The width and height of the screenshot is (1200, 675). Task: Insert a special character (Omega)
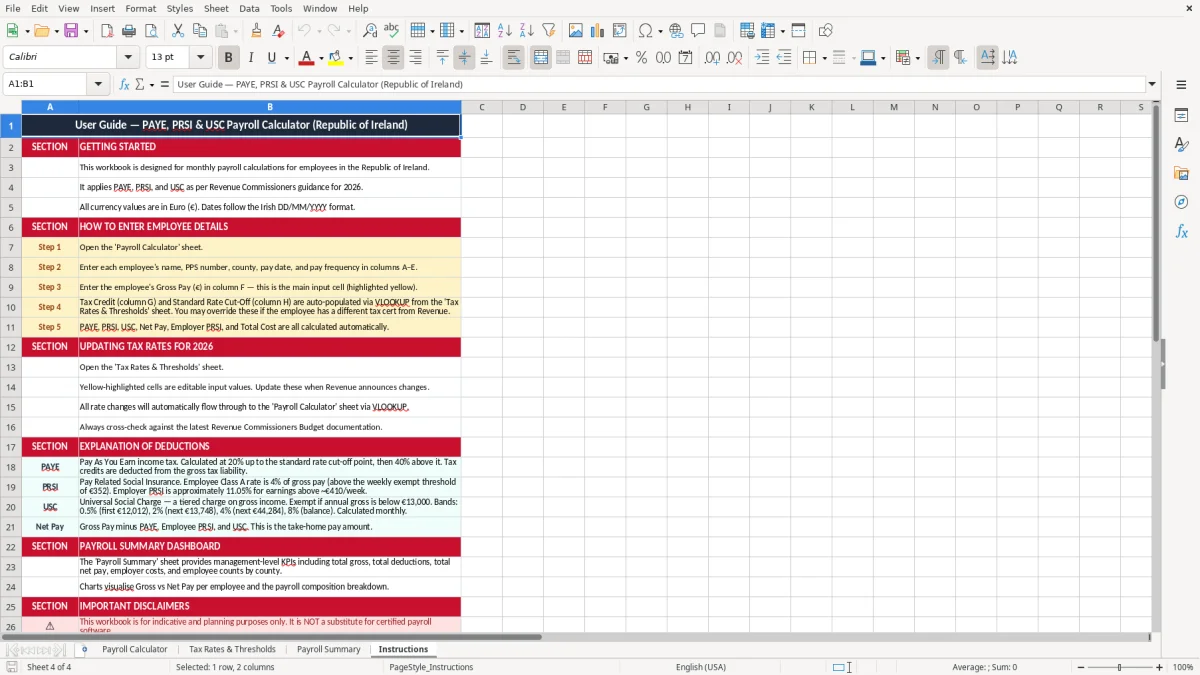pyautogui.click(x=645, y=31)
